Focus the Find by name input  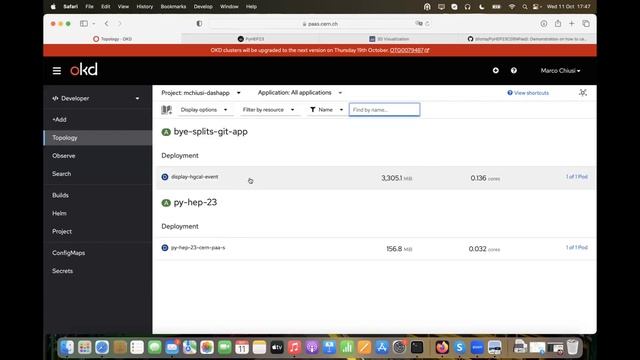[384, 110]
